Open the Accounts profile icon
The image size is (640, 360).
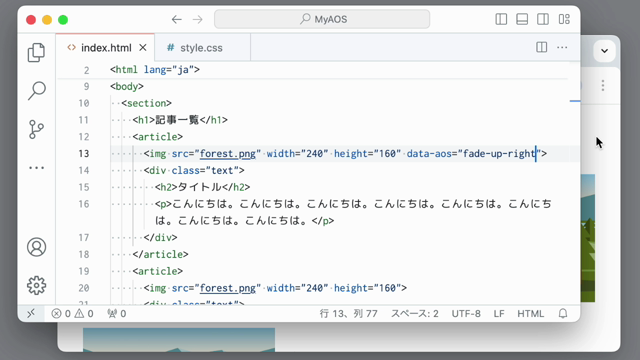coord(36,247)
